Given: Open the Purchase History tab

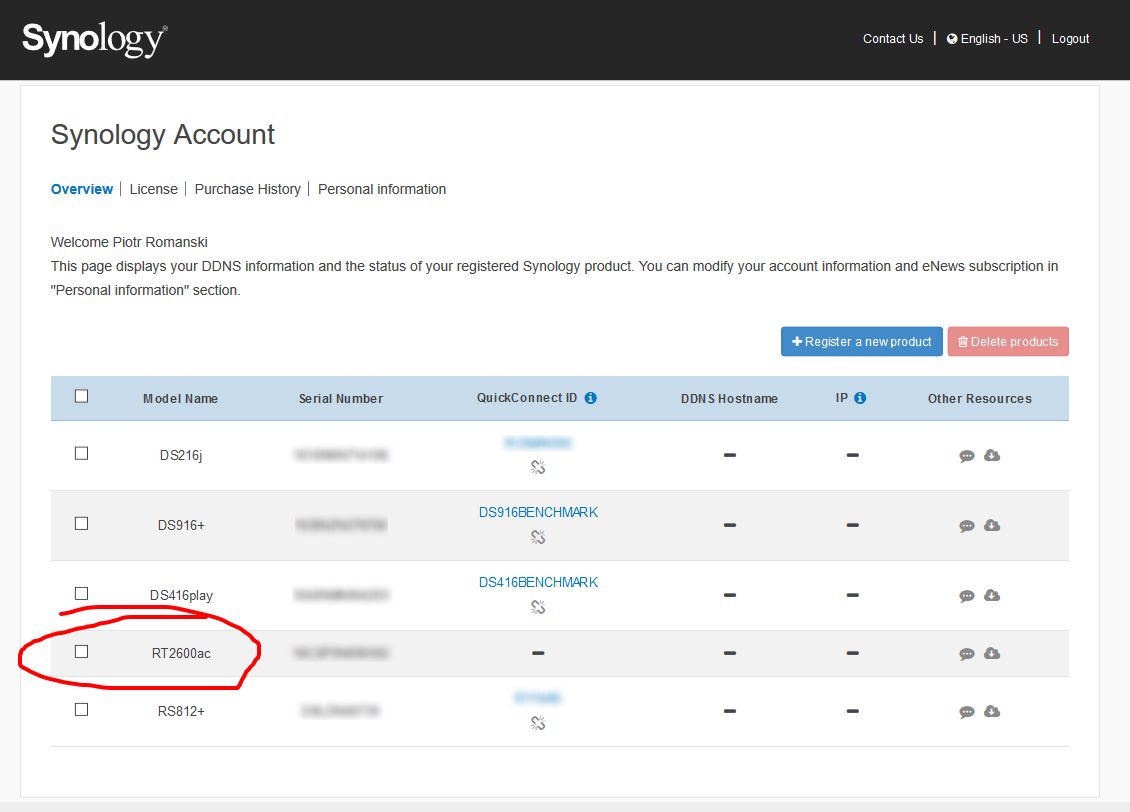Looking at the screenshot, I should (247, 189).
